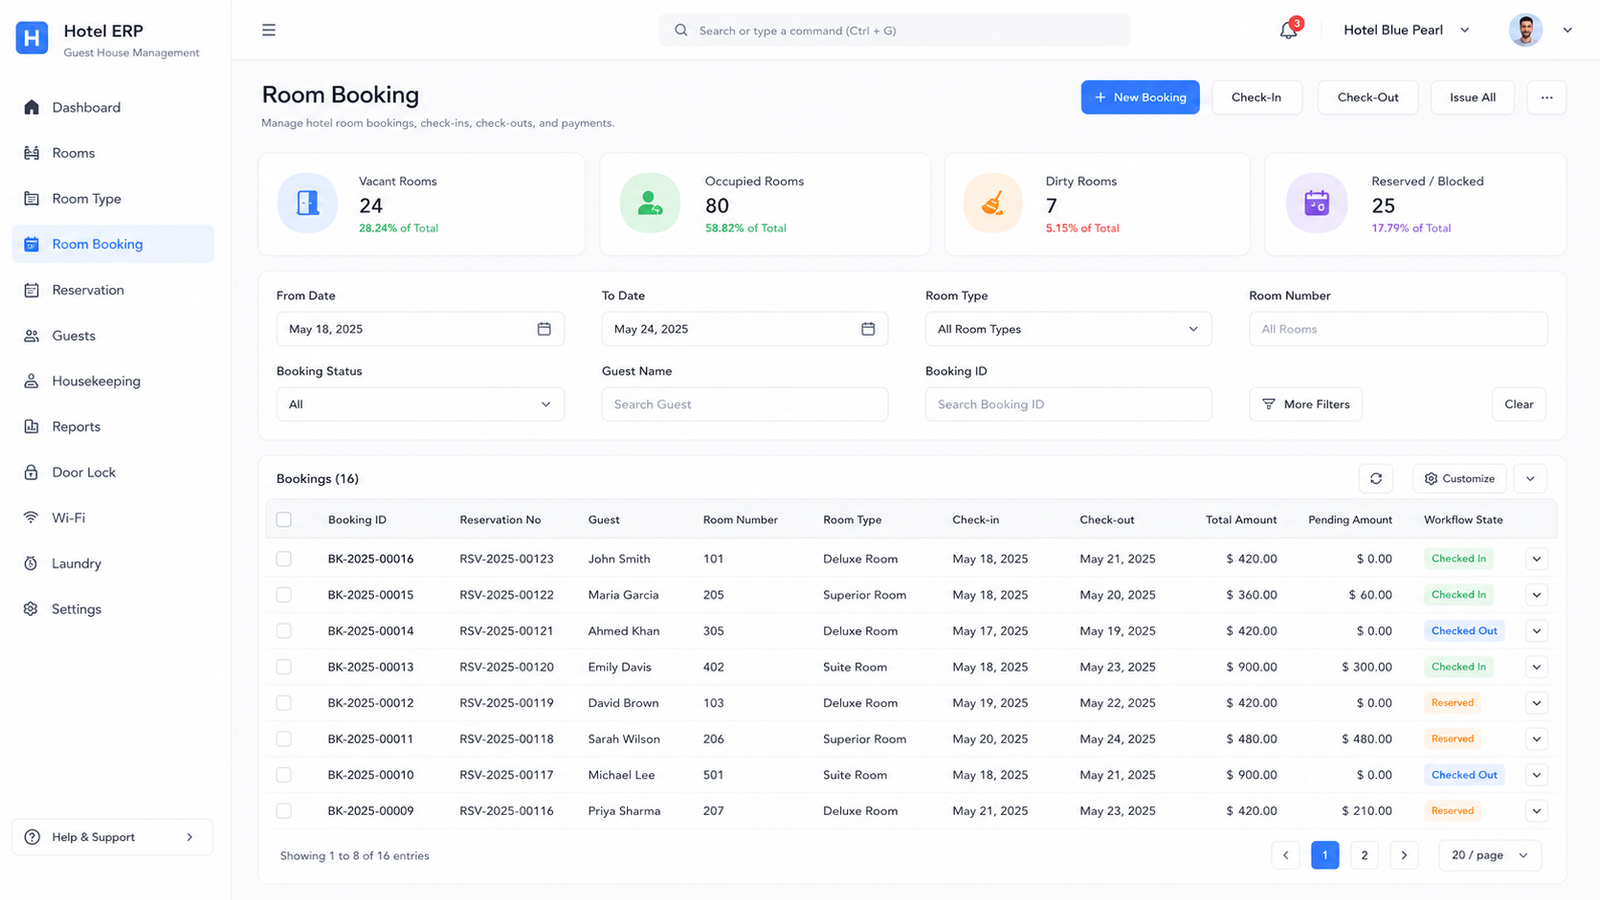1600x900 pixels.
Task: Expand dropdown next to Customize
Action: [1530, 479]
